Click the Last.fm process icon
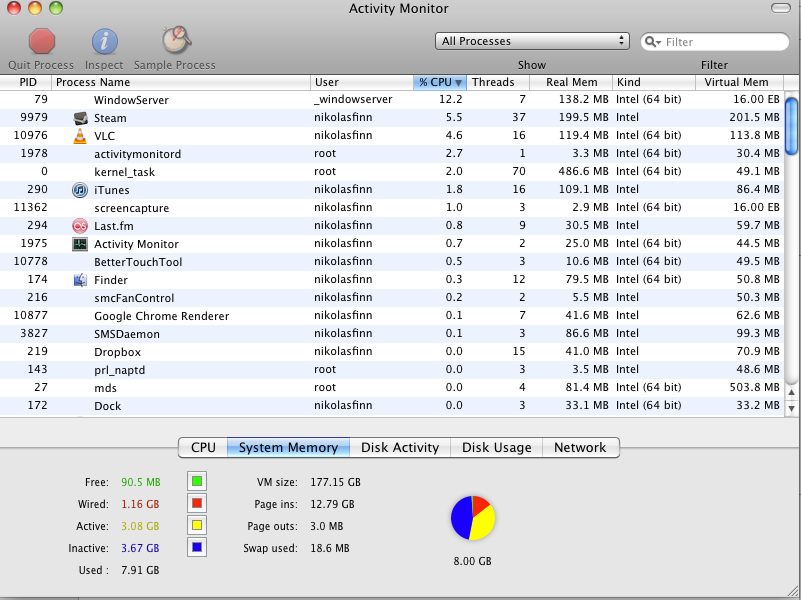Screen dimensions: 801x600 80,226
